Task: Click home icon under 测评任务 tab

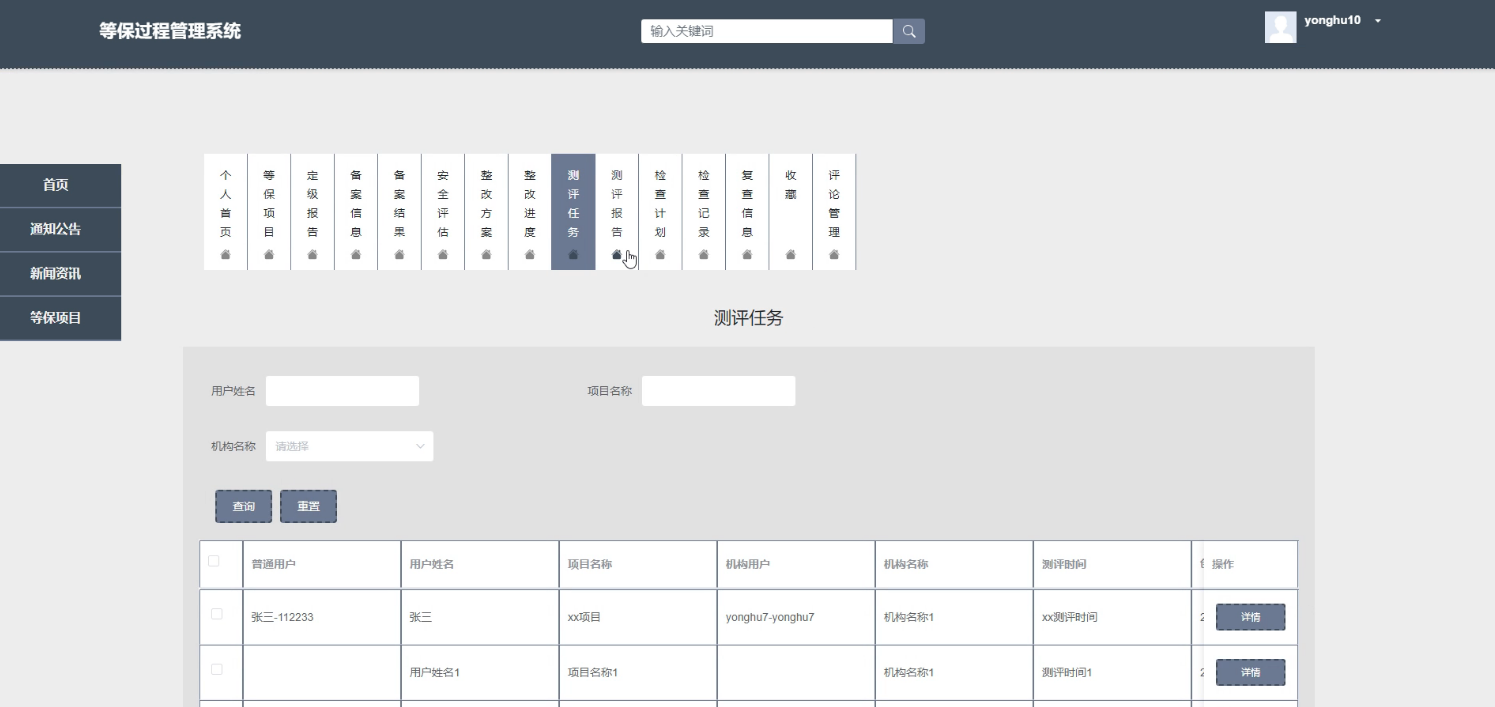Action: [573, 255]
